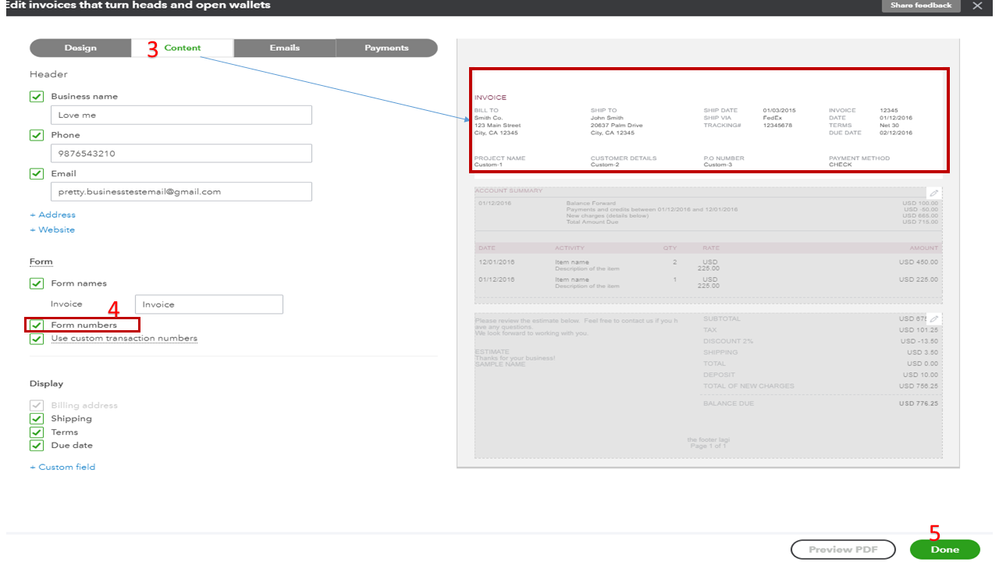
Task: Click 'INVOICE' title in the preview
Action: tap(490, 97)
